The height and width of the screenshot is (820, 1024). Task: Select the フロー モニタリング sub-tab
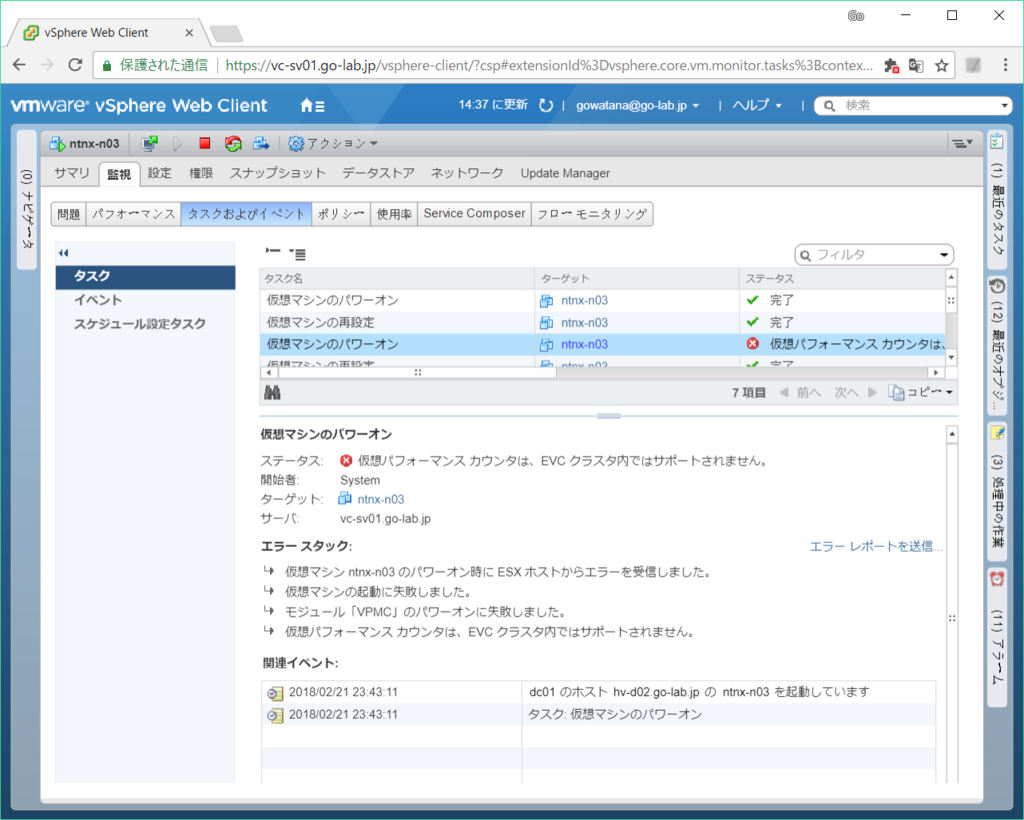[x=592, y=213]
